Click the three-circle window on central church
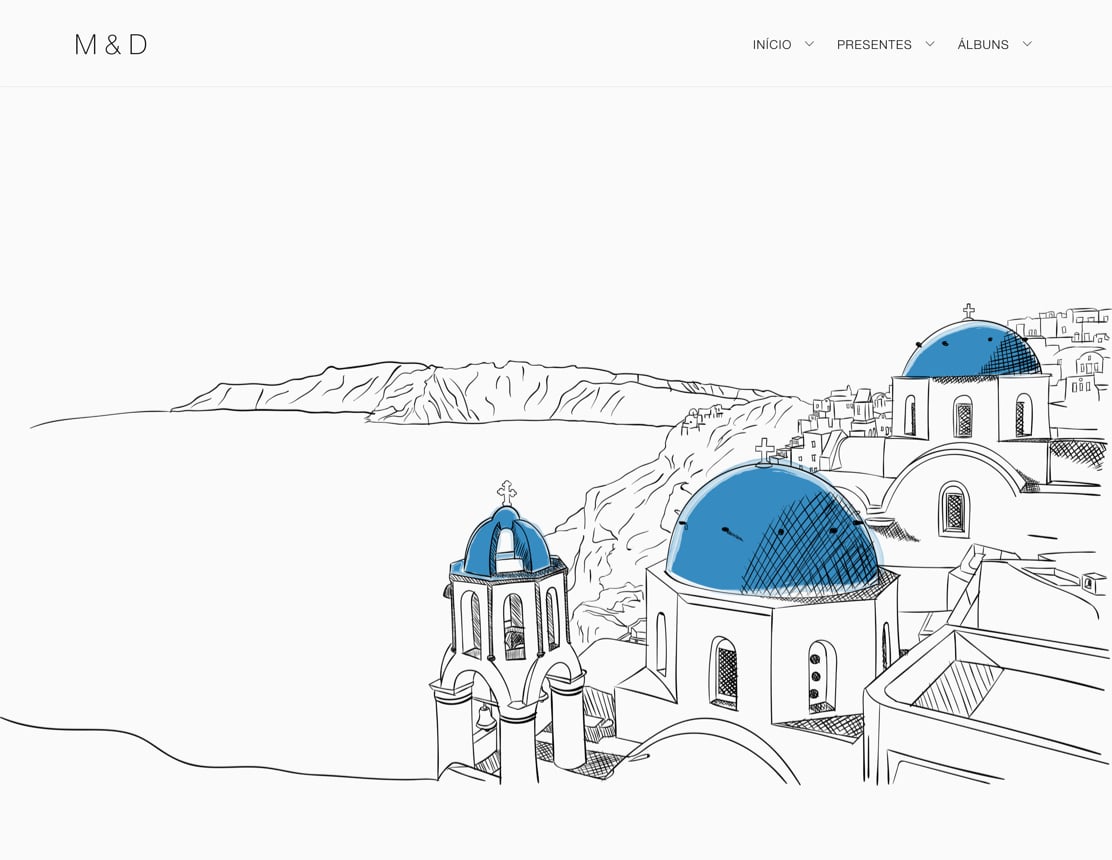Image resolution: width=1112 pixels, height=860 pixels. (x=817, y=677)
